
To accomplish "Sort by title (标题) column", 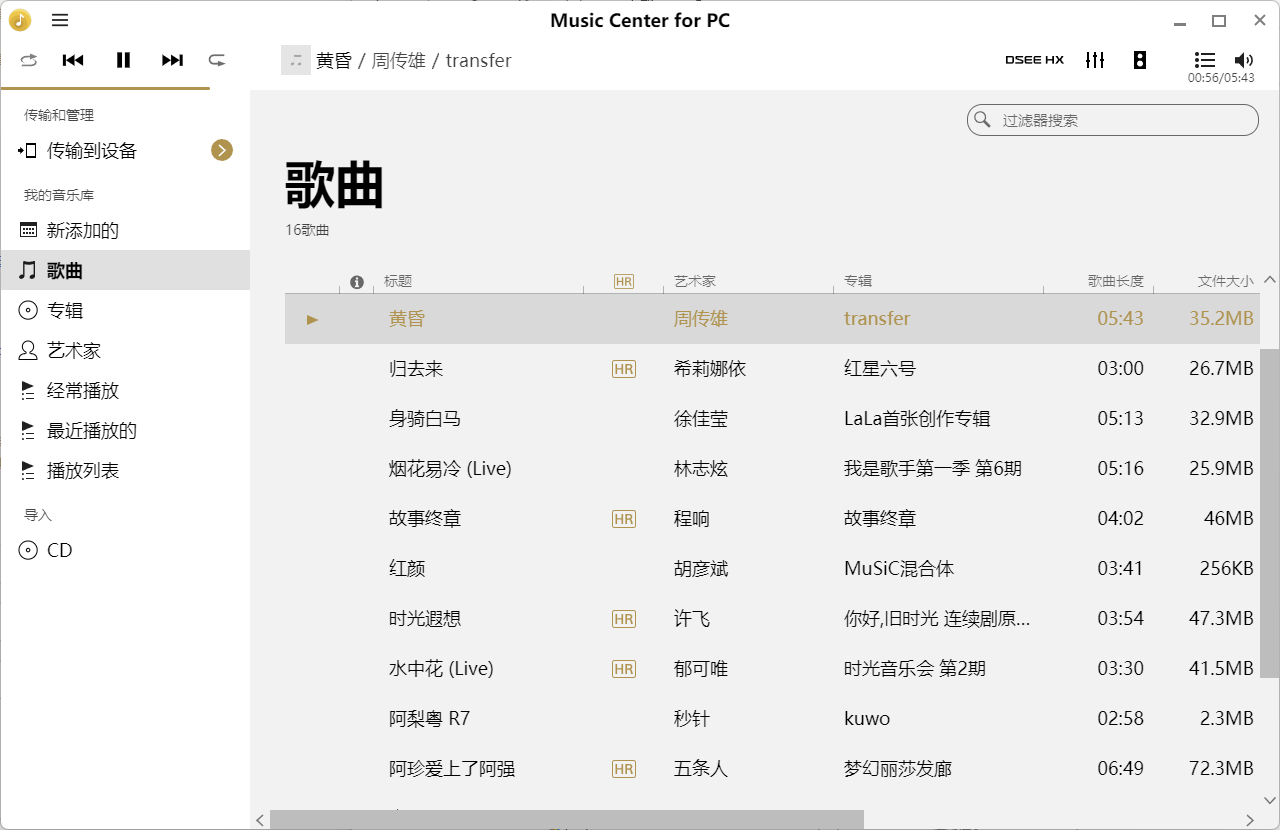I will click(398, 282).
